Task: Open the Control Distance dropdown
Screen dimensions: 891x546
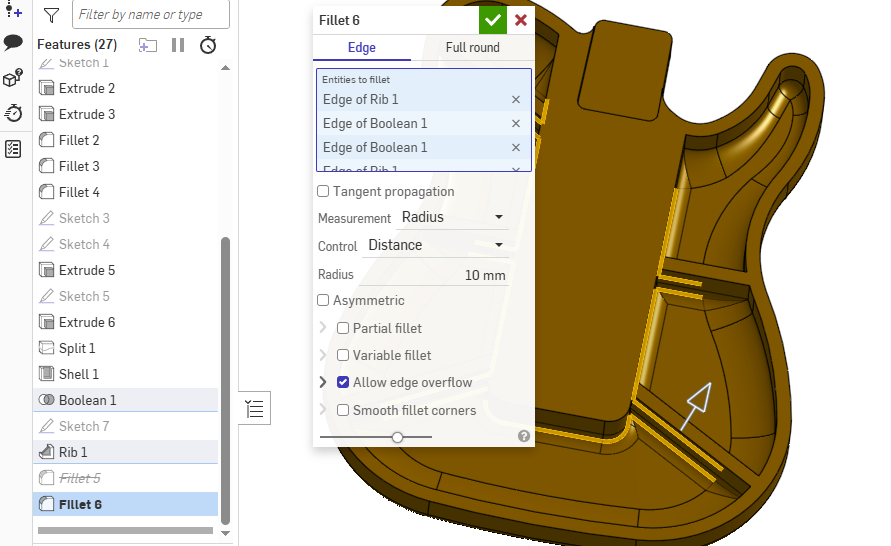Action: click(435, 245)
